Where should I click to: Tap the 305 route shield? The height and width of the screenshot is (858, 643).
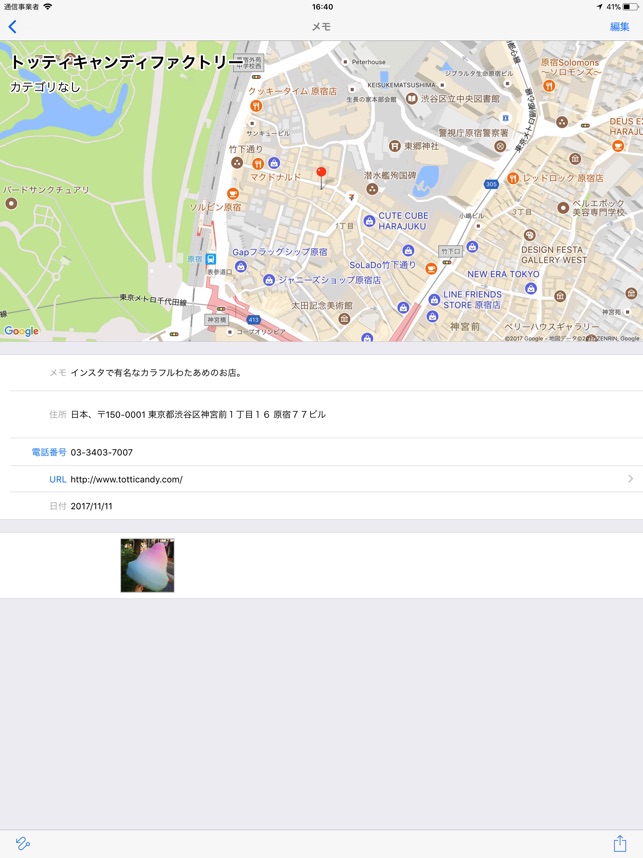point(491,184)
